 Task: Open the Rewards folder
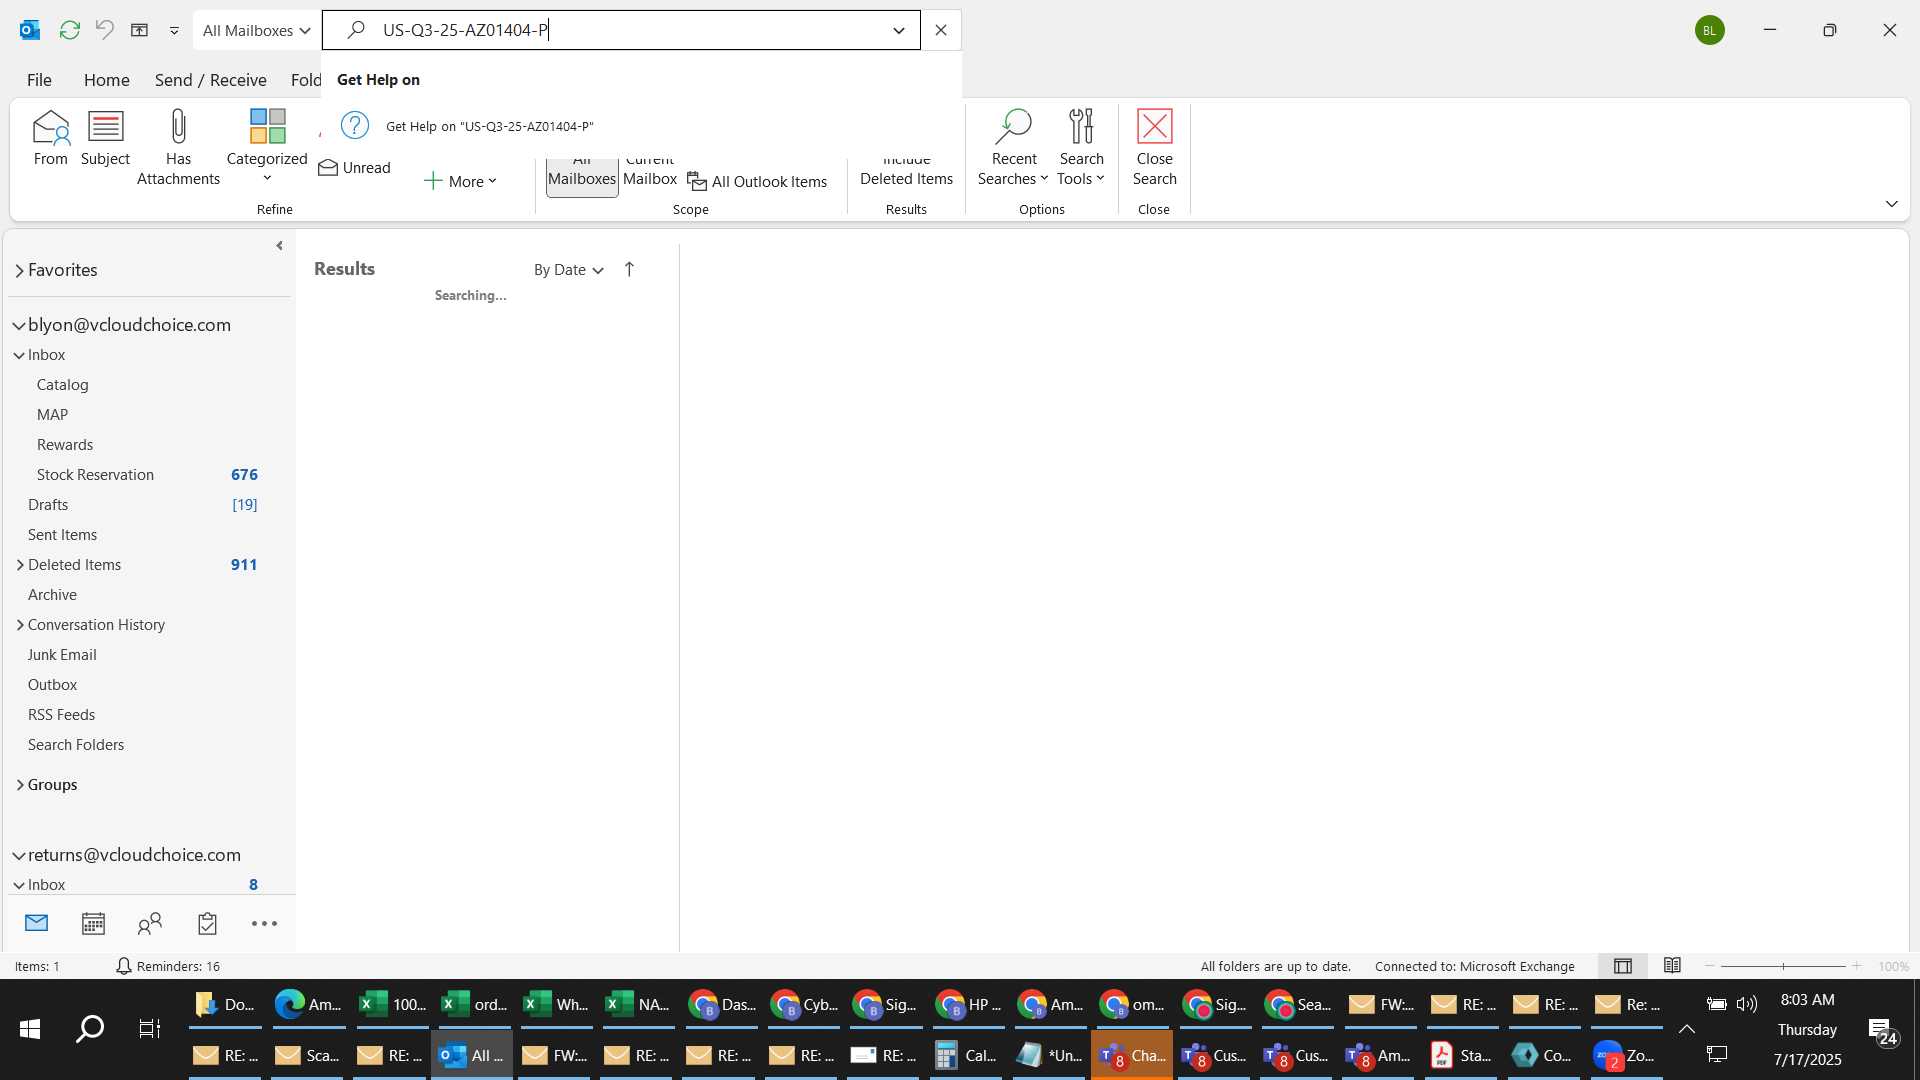[64, 445]
